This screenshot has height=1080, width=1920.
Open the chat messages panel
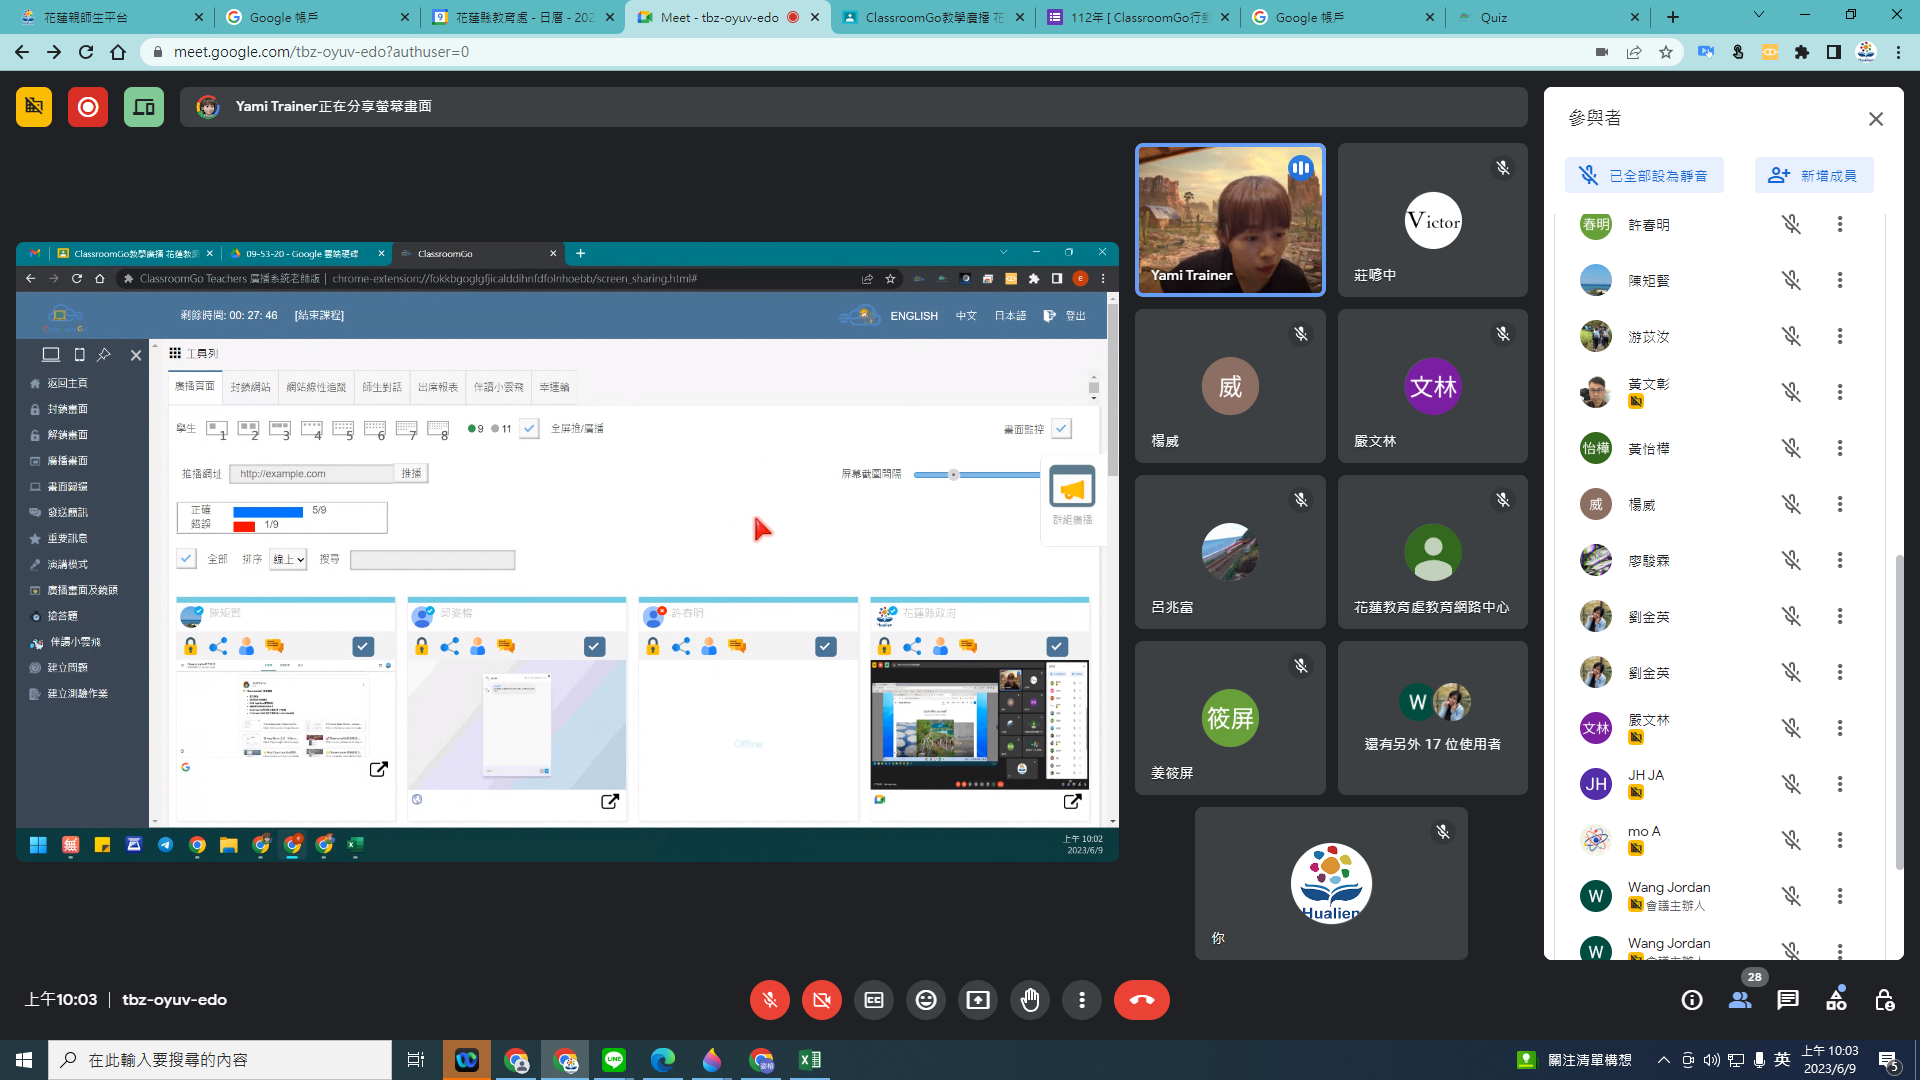pos(1788,1000)
